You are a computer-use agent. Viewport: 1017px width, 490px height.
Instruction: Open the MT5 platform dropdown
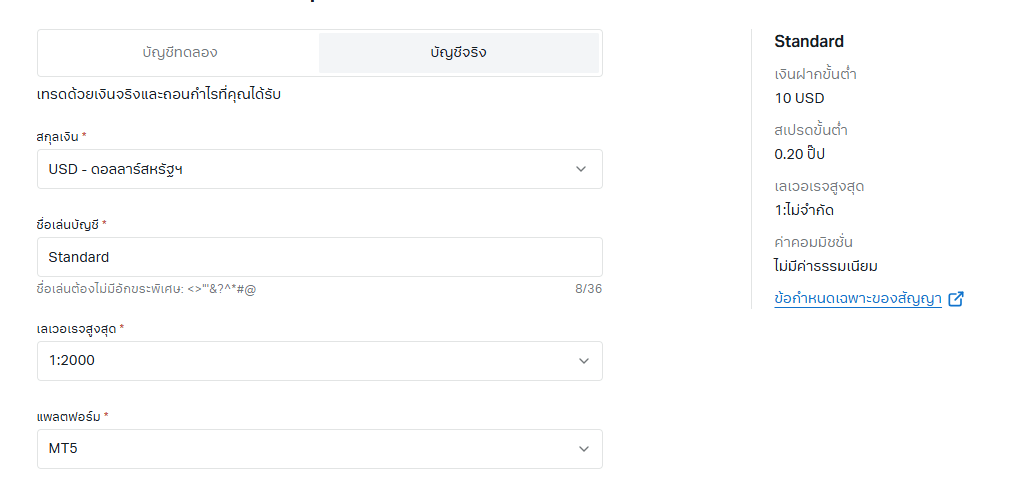pyautogui.click(x=319, y=449)
